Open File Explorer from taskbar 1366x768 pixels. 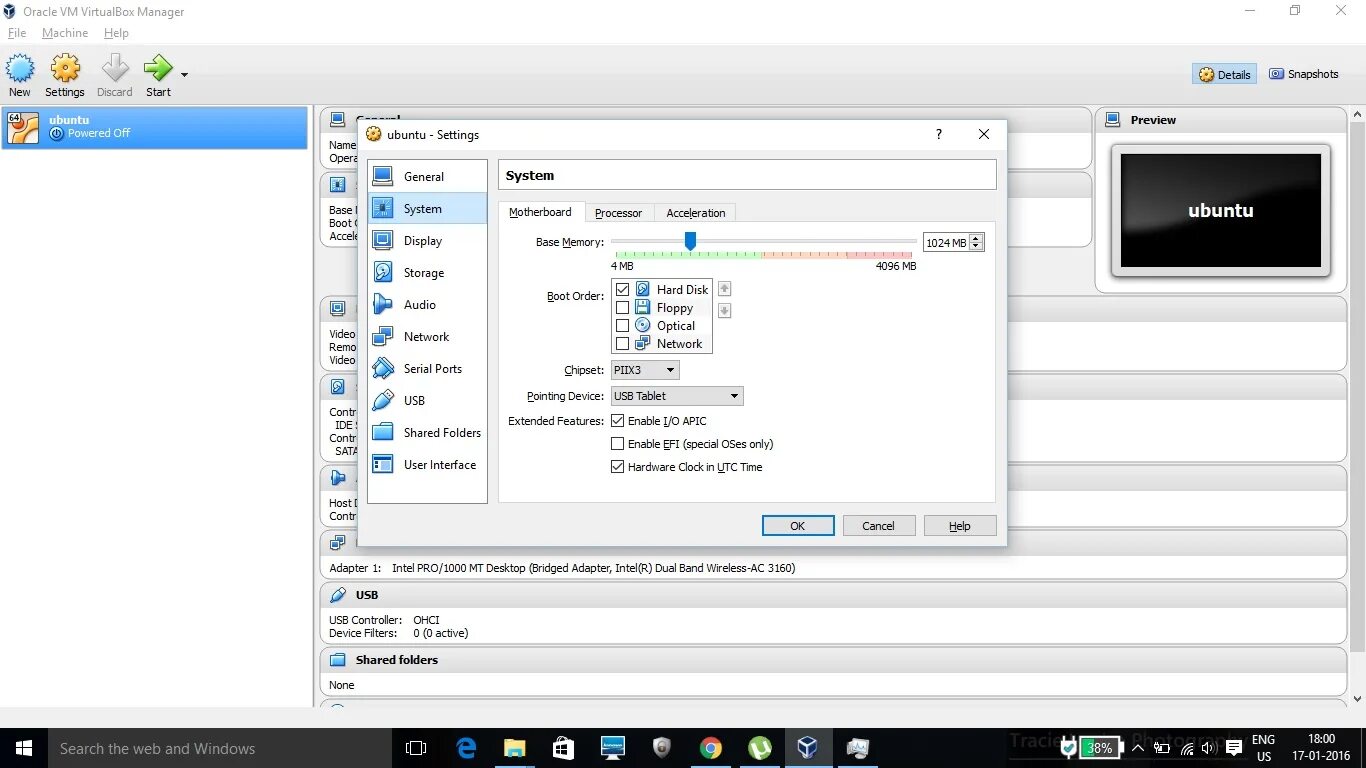point(515,748)
